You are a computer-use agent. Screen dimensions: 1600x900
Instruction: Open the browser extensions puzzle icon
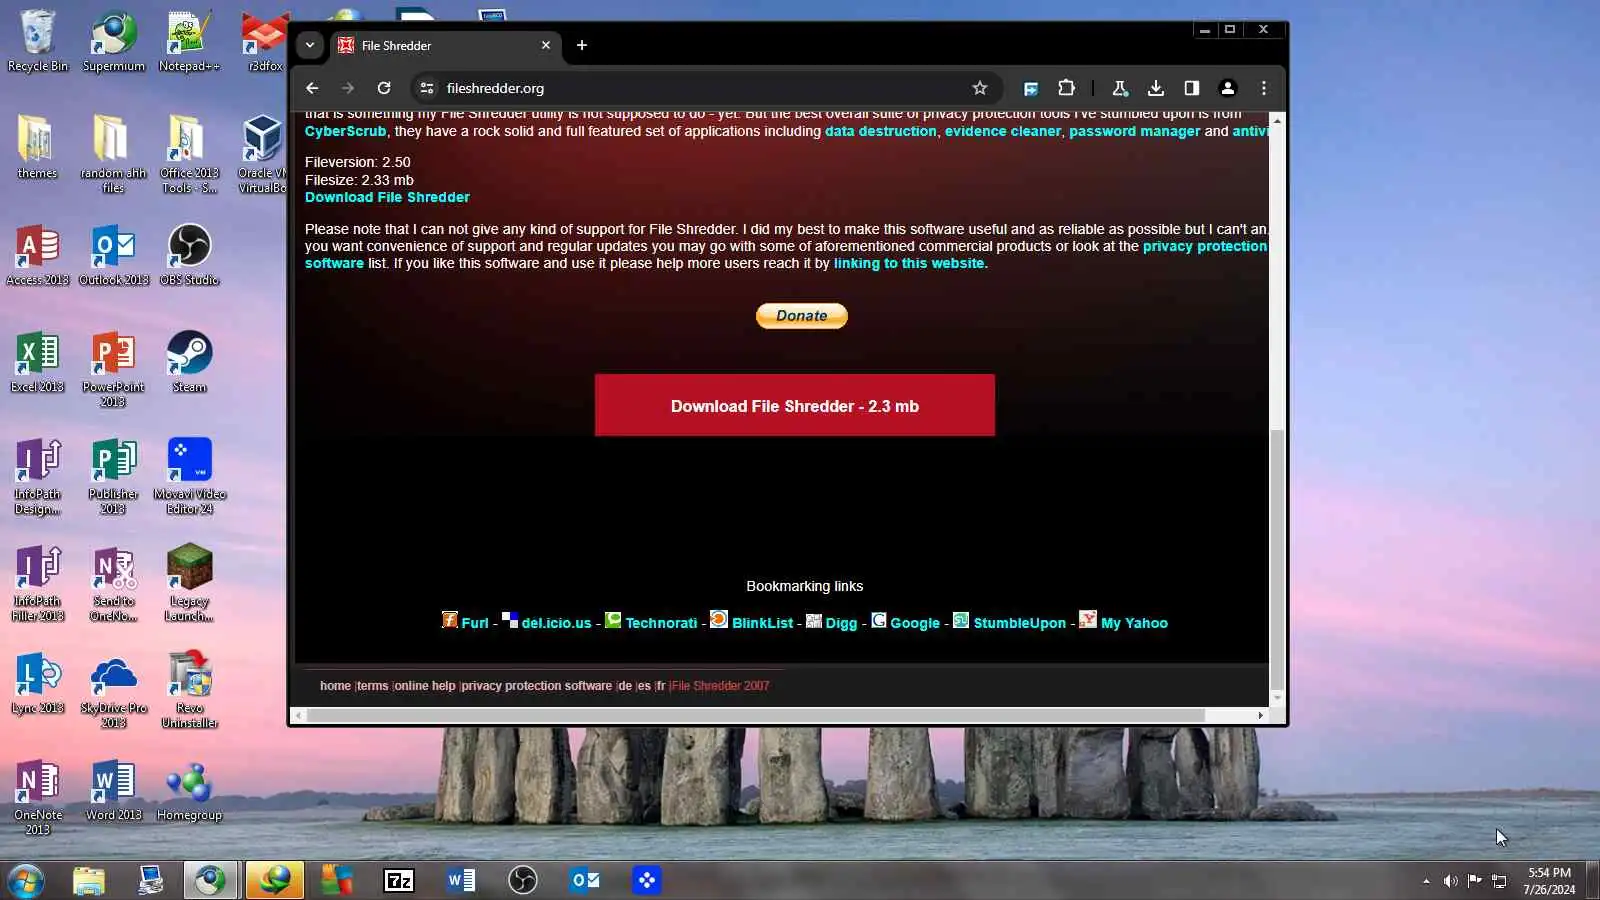1067,88
